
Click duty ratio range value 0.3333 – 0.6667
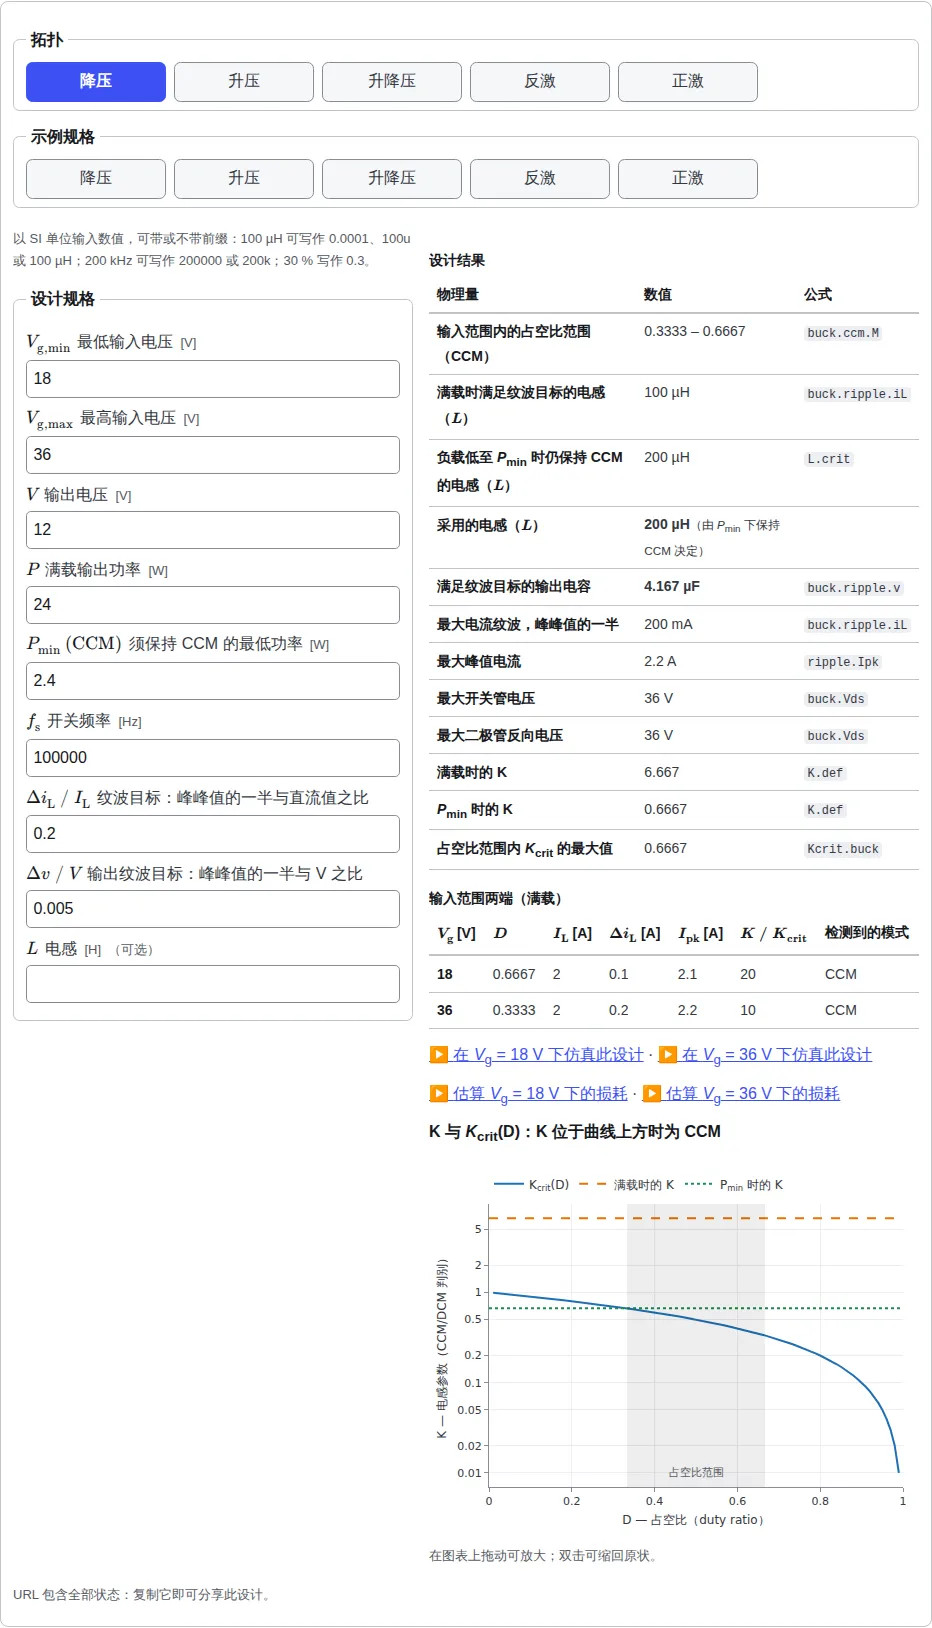(695, 332)
